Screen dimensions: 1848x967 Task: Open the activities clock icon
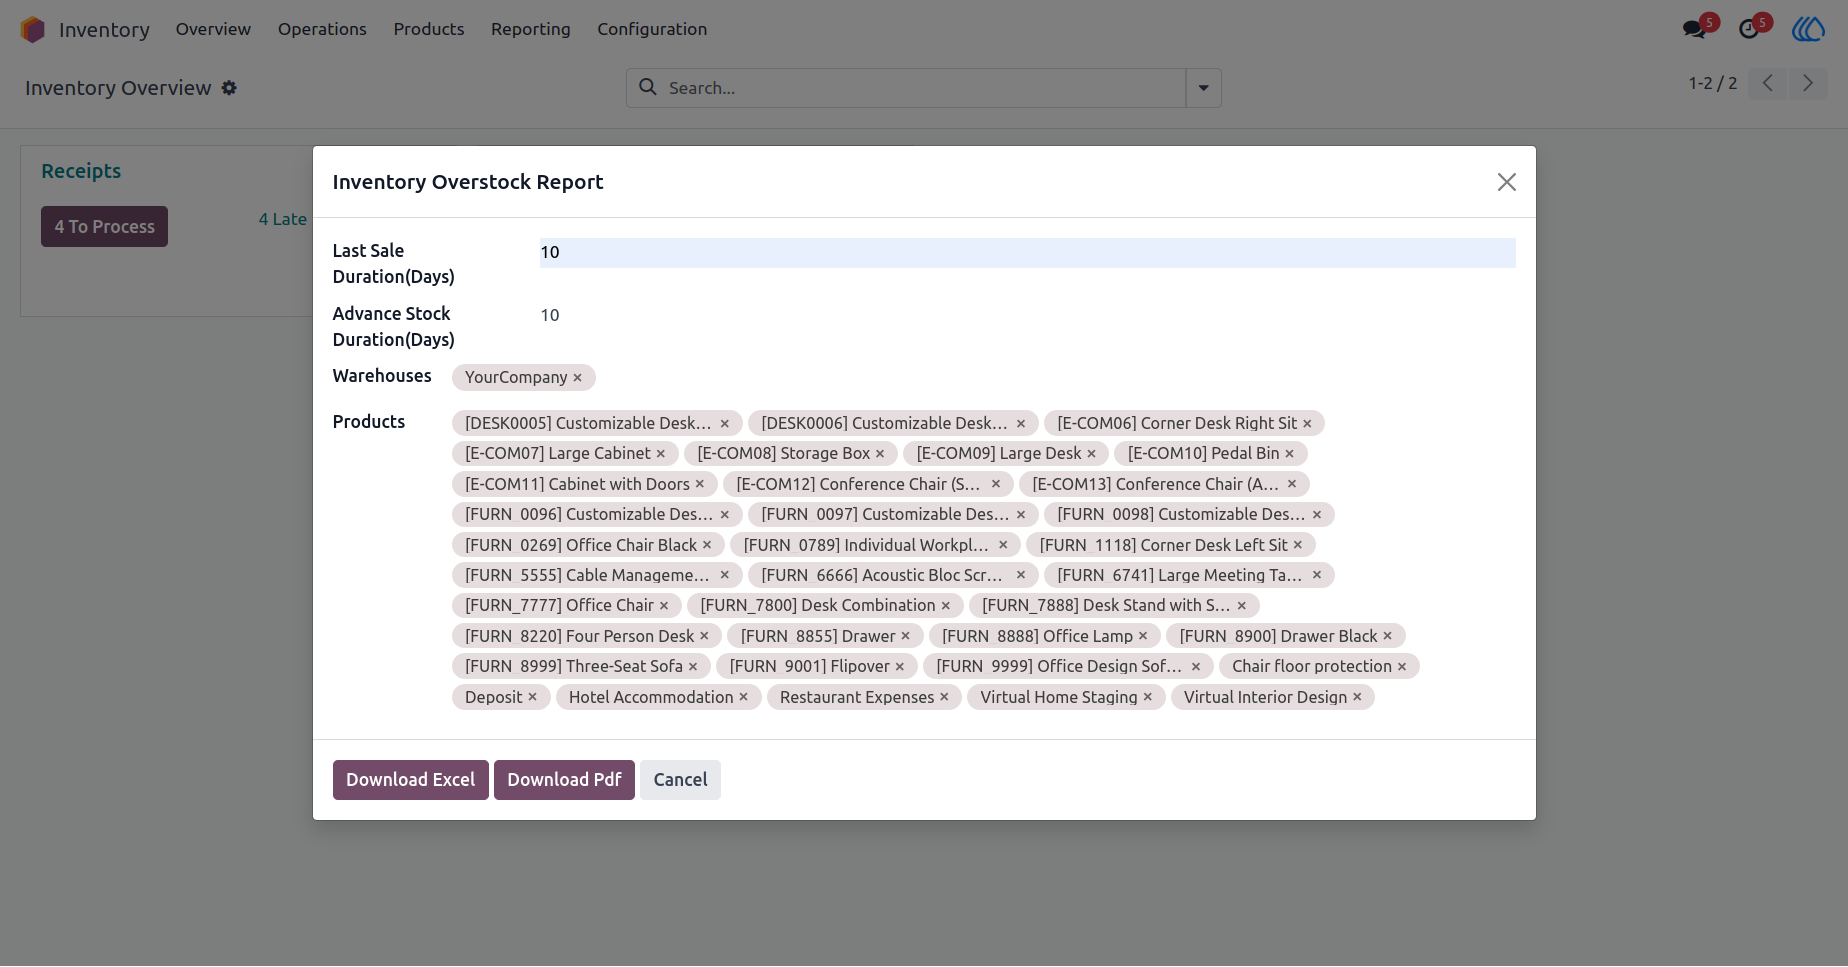[x=1749, y=29]
